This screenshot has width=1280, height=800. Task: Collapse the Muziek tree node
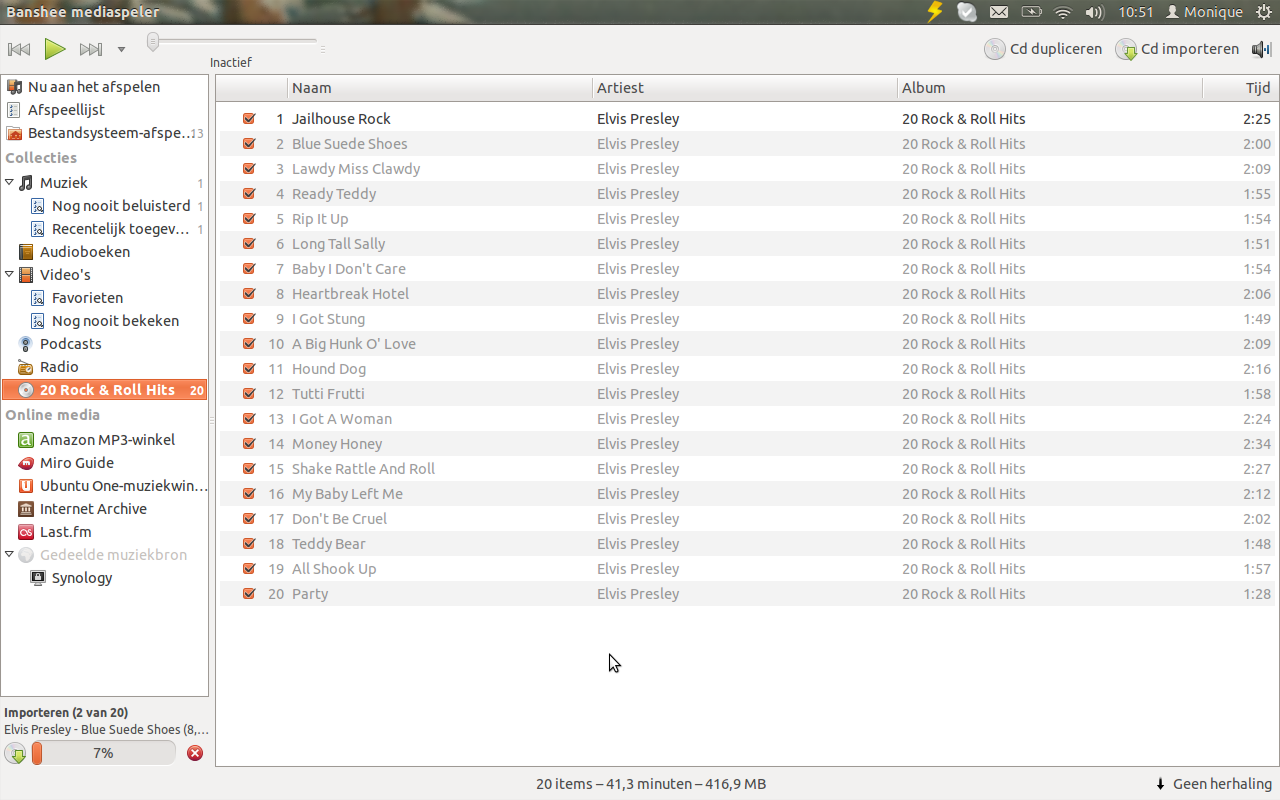10,183
